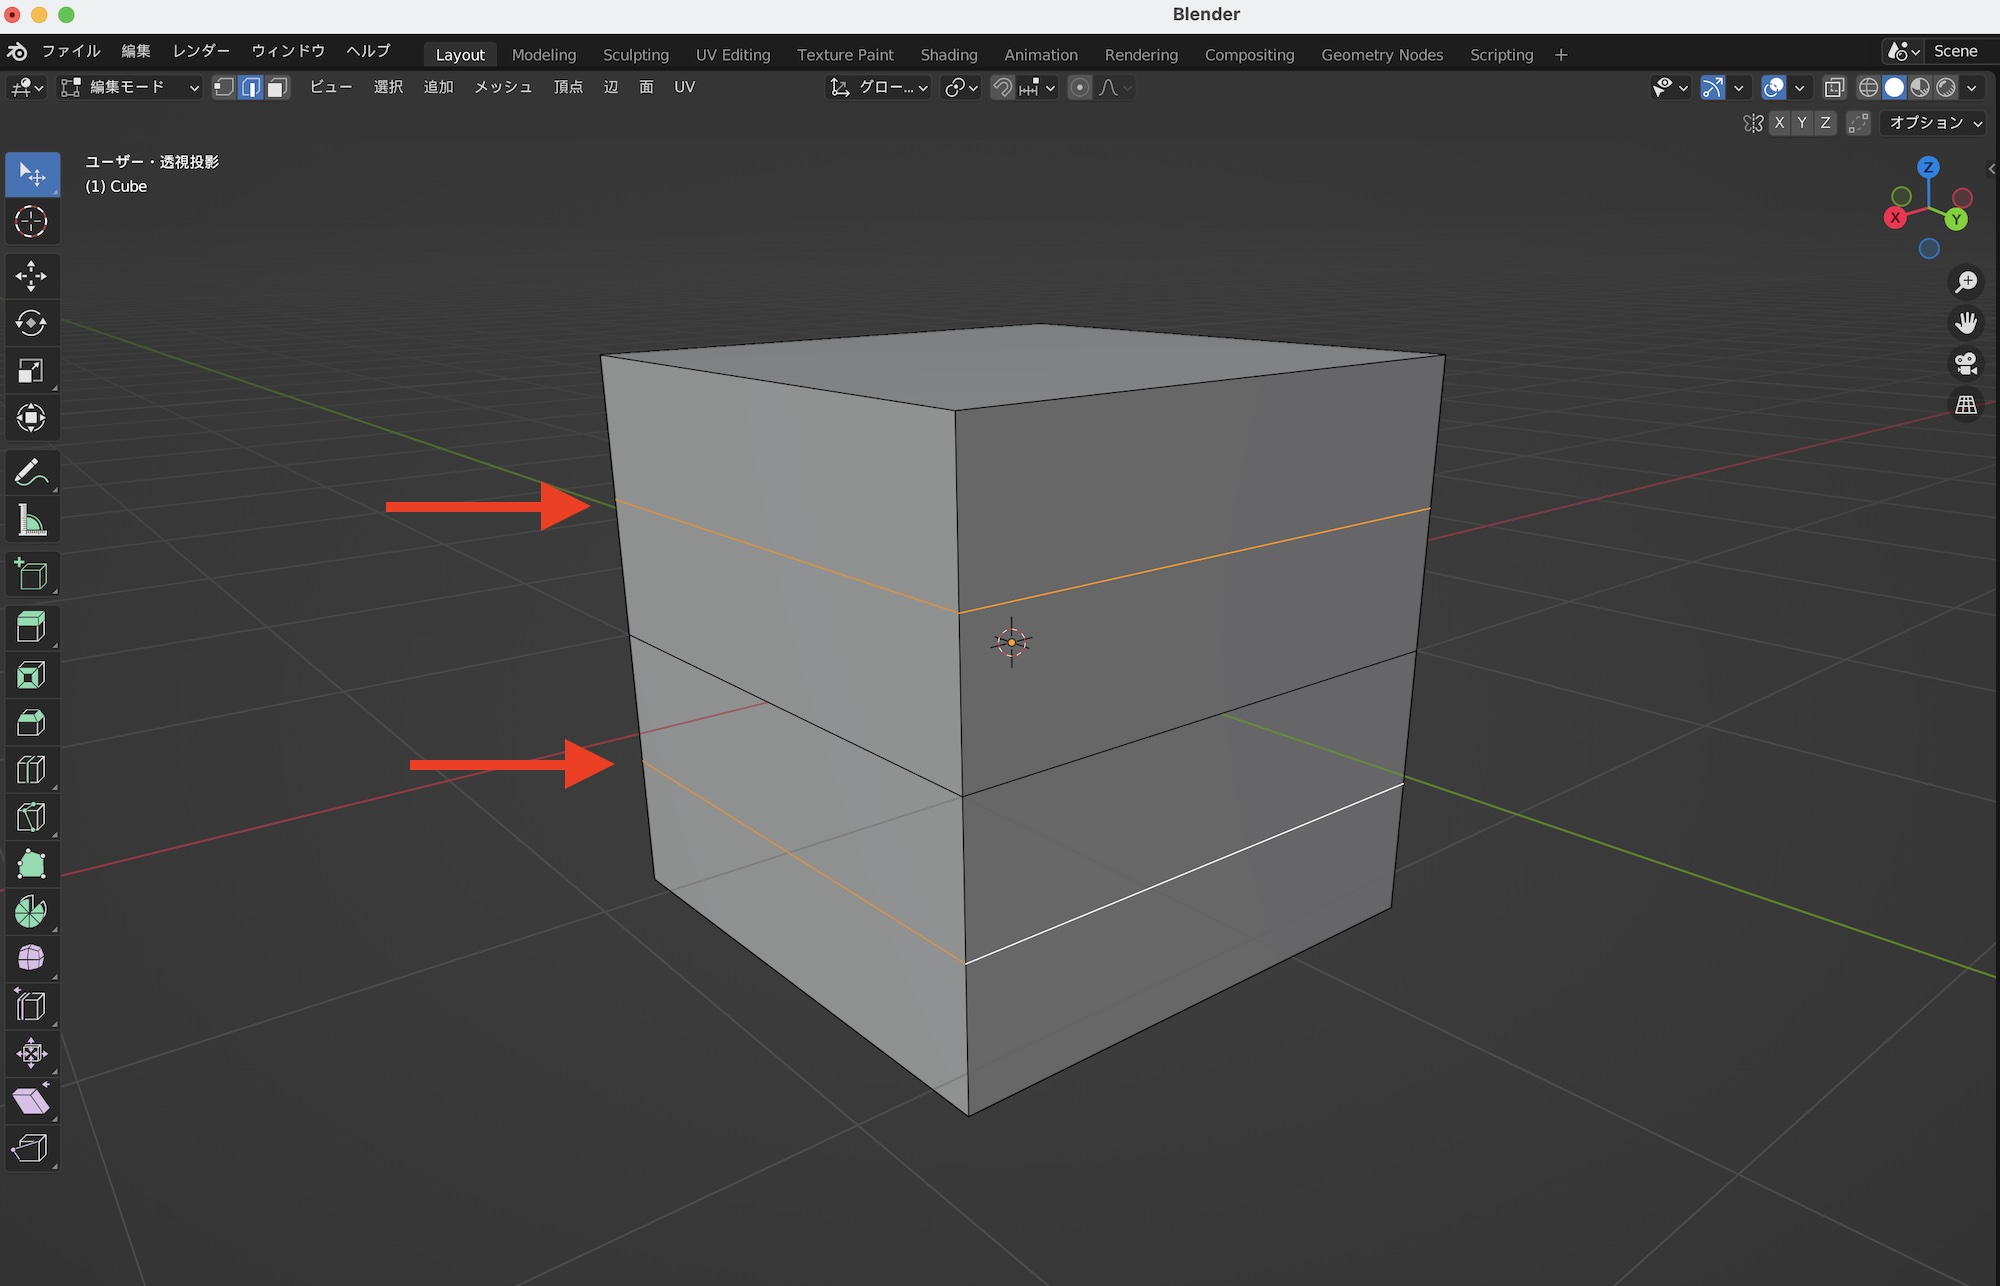2000x1286 pixels.
Task: Activate the Measure tool
Action: click(31, 521)
